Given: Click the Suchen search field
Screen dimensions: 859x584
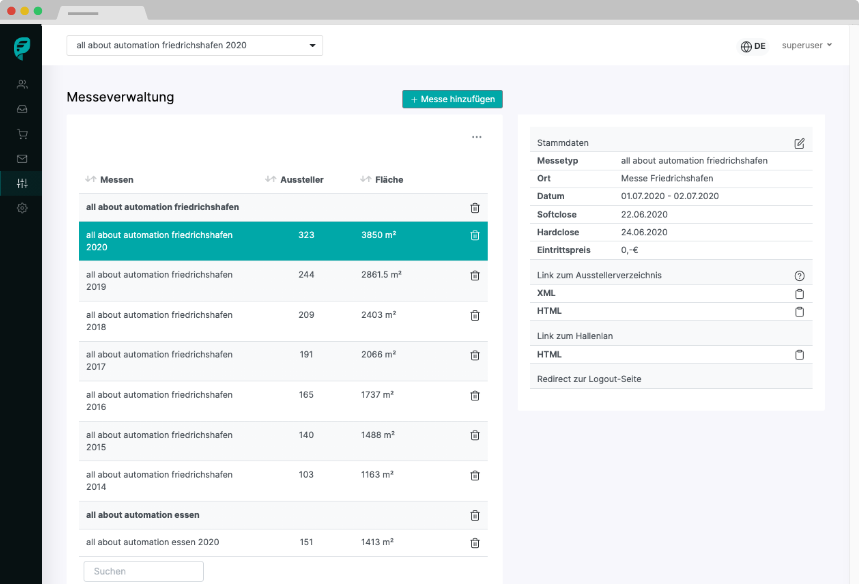Looking at the screenshot, I should 144,571.
